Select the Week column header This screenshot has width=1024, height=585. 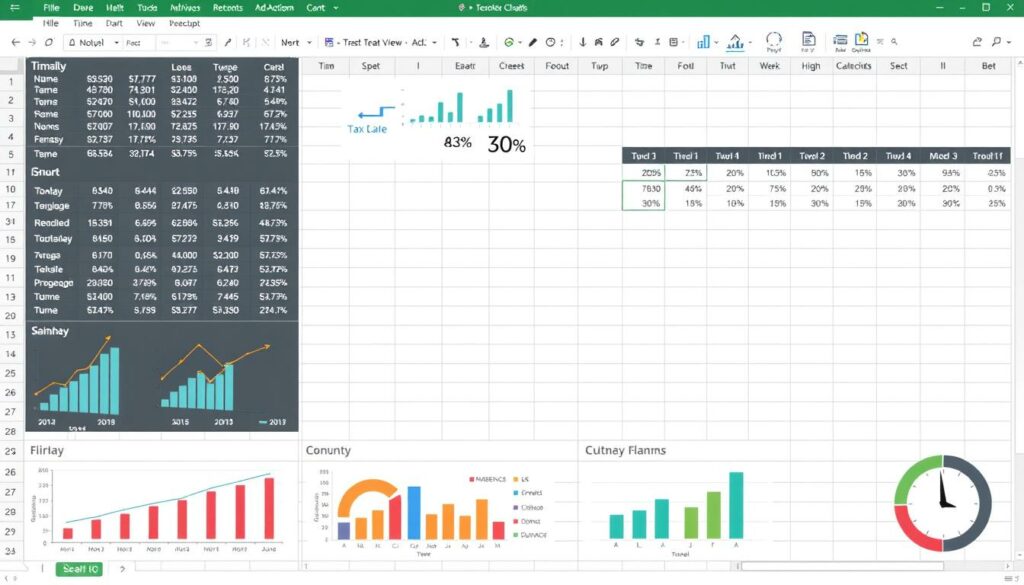click(x=769, y=66)
